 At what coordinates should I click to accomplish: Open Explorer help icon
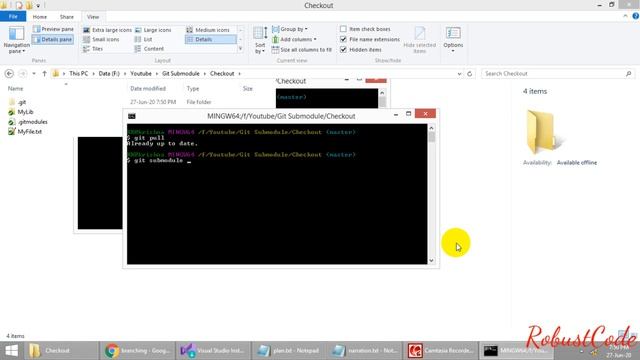coord(636,16)
